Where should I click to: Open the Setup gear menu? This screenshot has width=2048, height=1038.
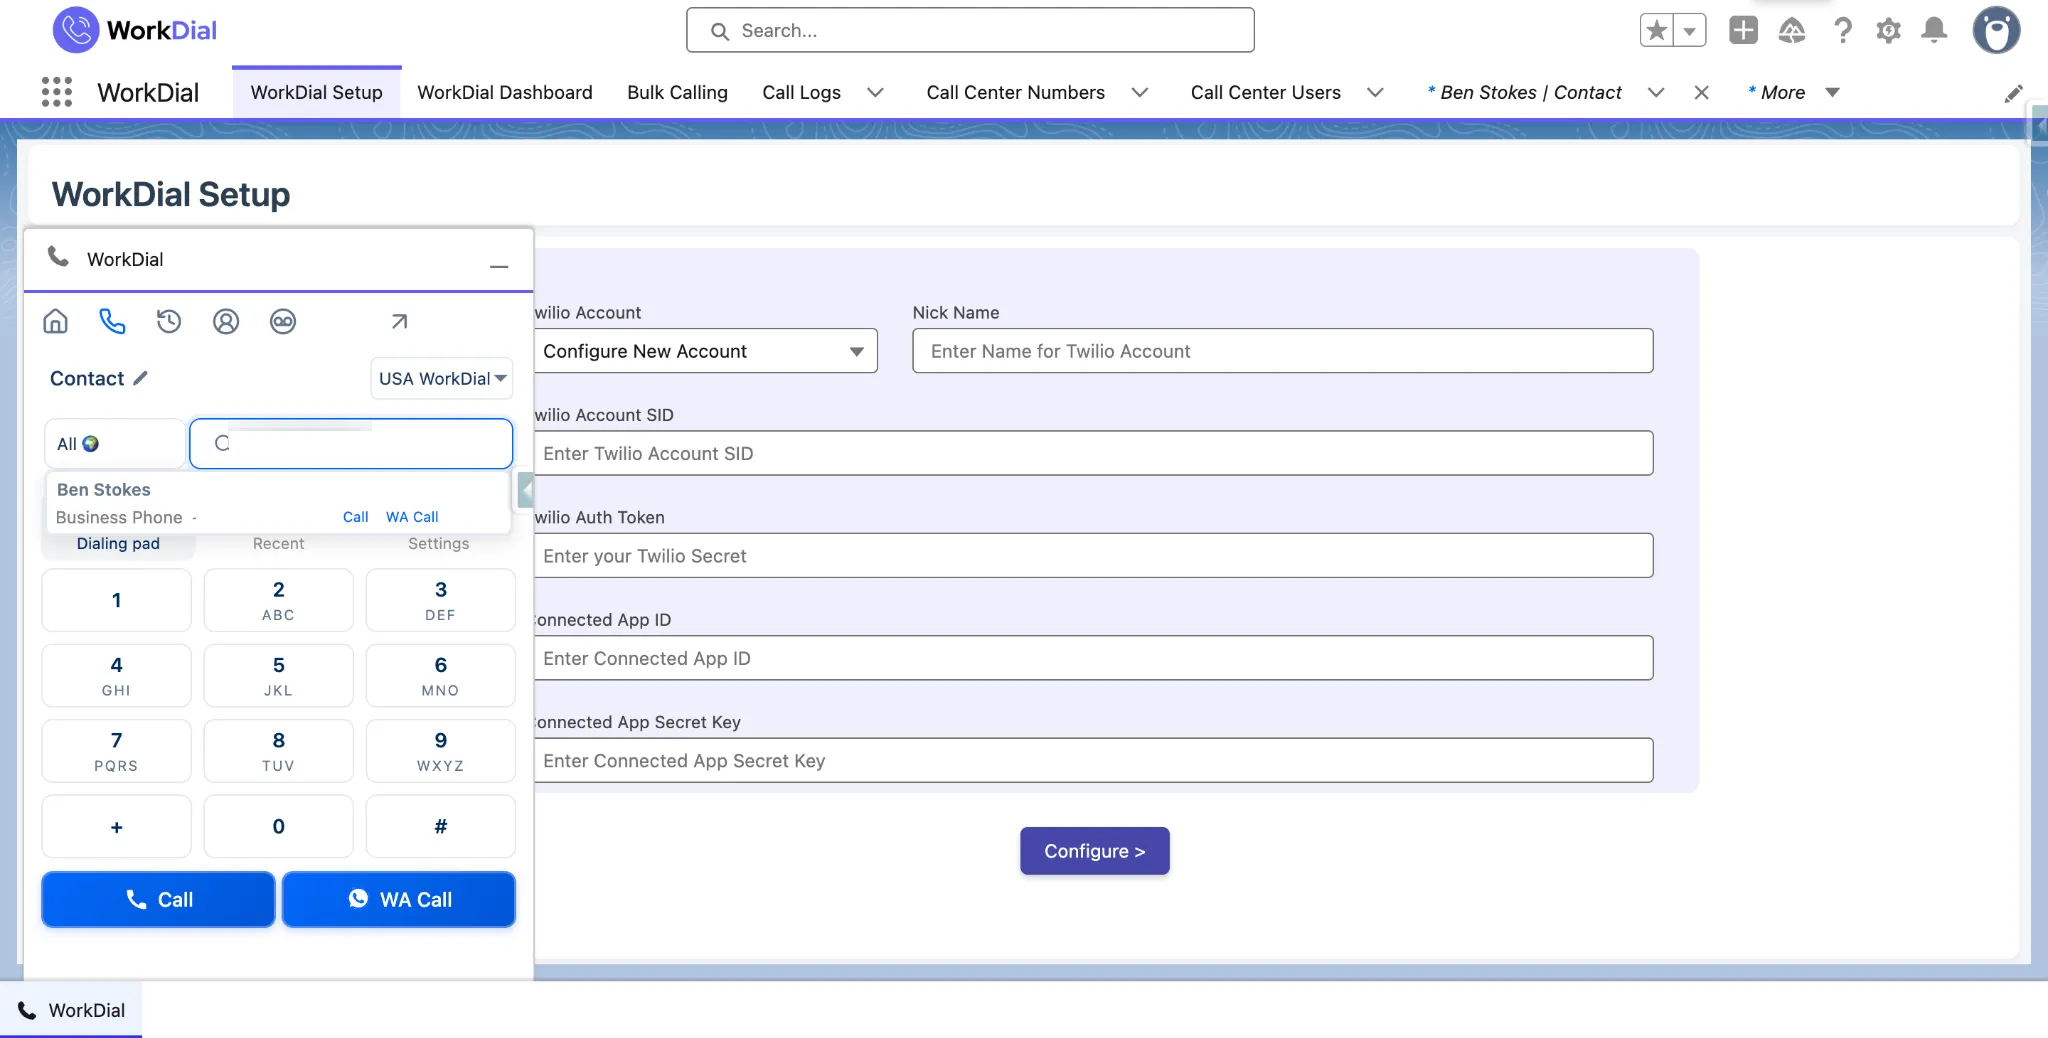(x=1888, y=31)
